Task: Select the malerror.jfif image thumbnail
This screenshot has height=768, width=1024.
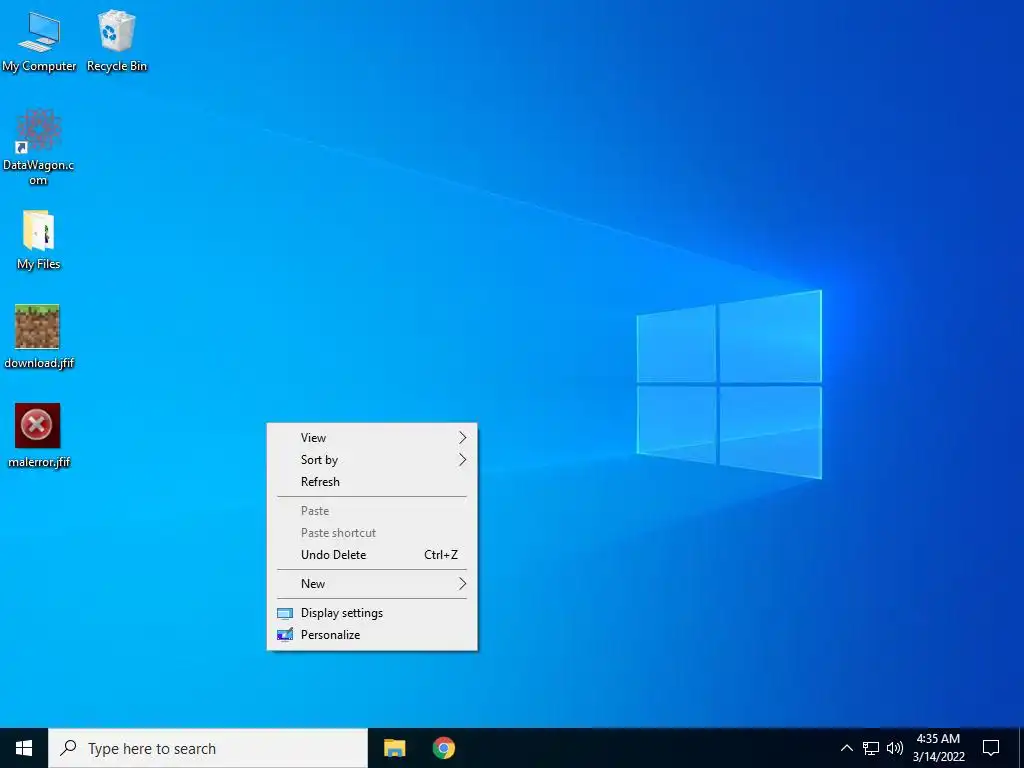Action: tap(38, 436)
